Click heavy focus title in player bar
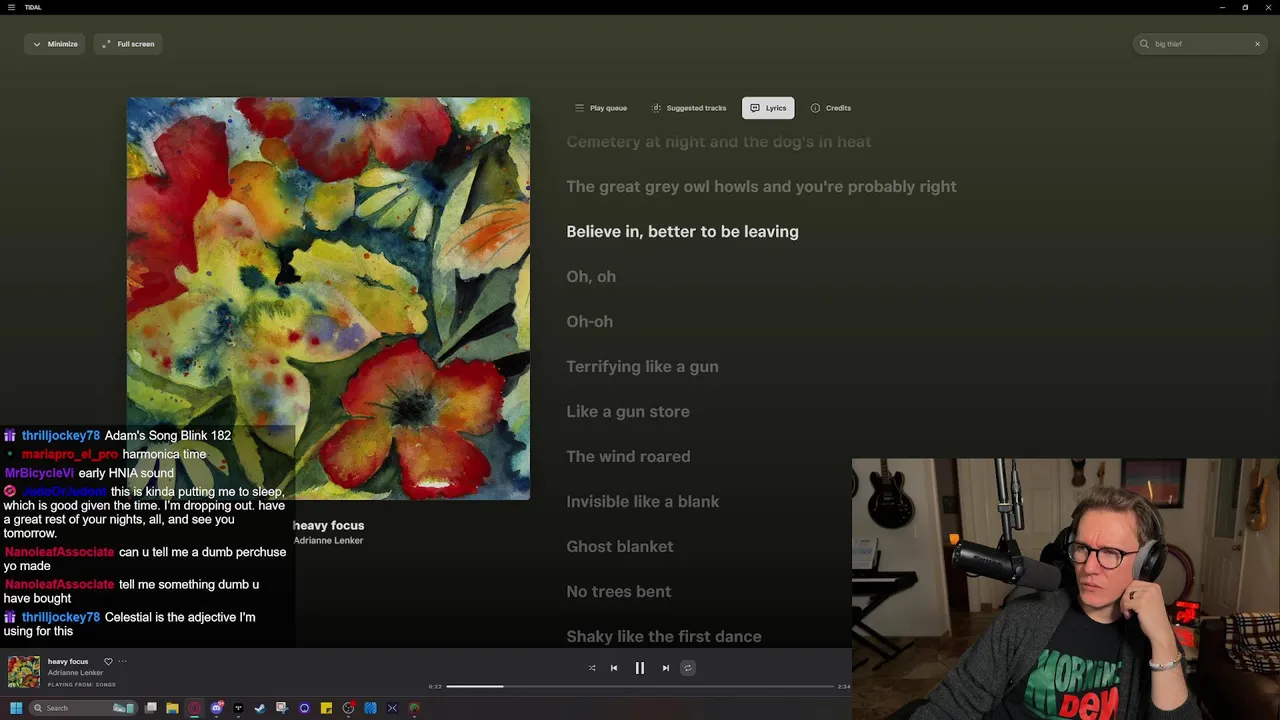Screen dimensions: 1280x720 click(x=68, y=661)
